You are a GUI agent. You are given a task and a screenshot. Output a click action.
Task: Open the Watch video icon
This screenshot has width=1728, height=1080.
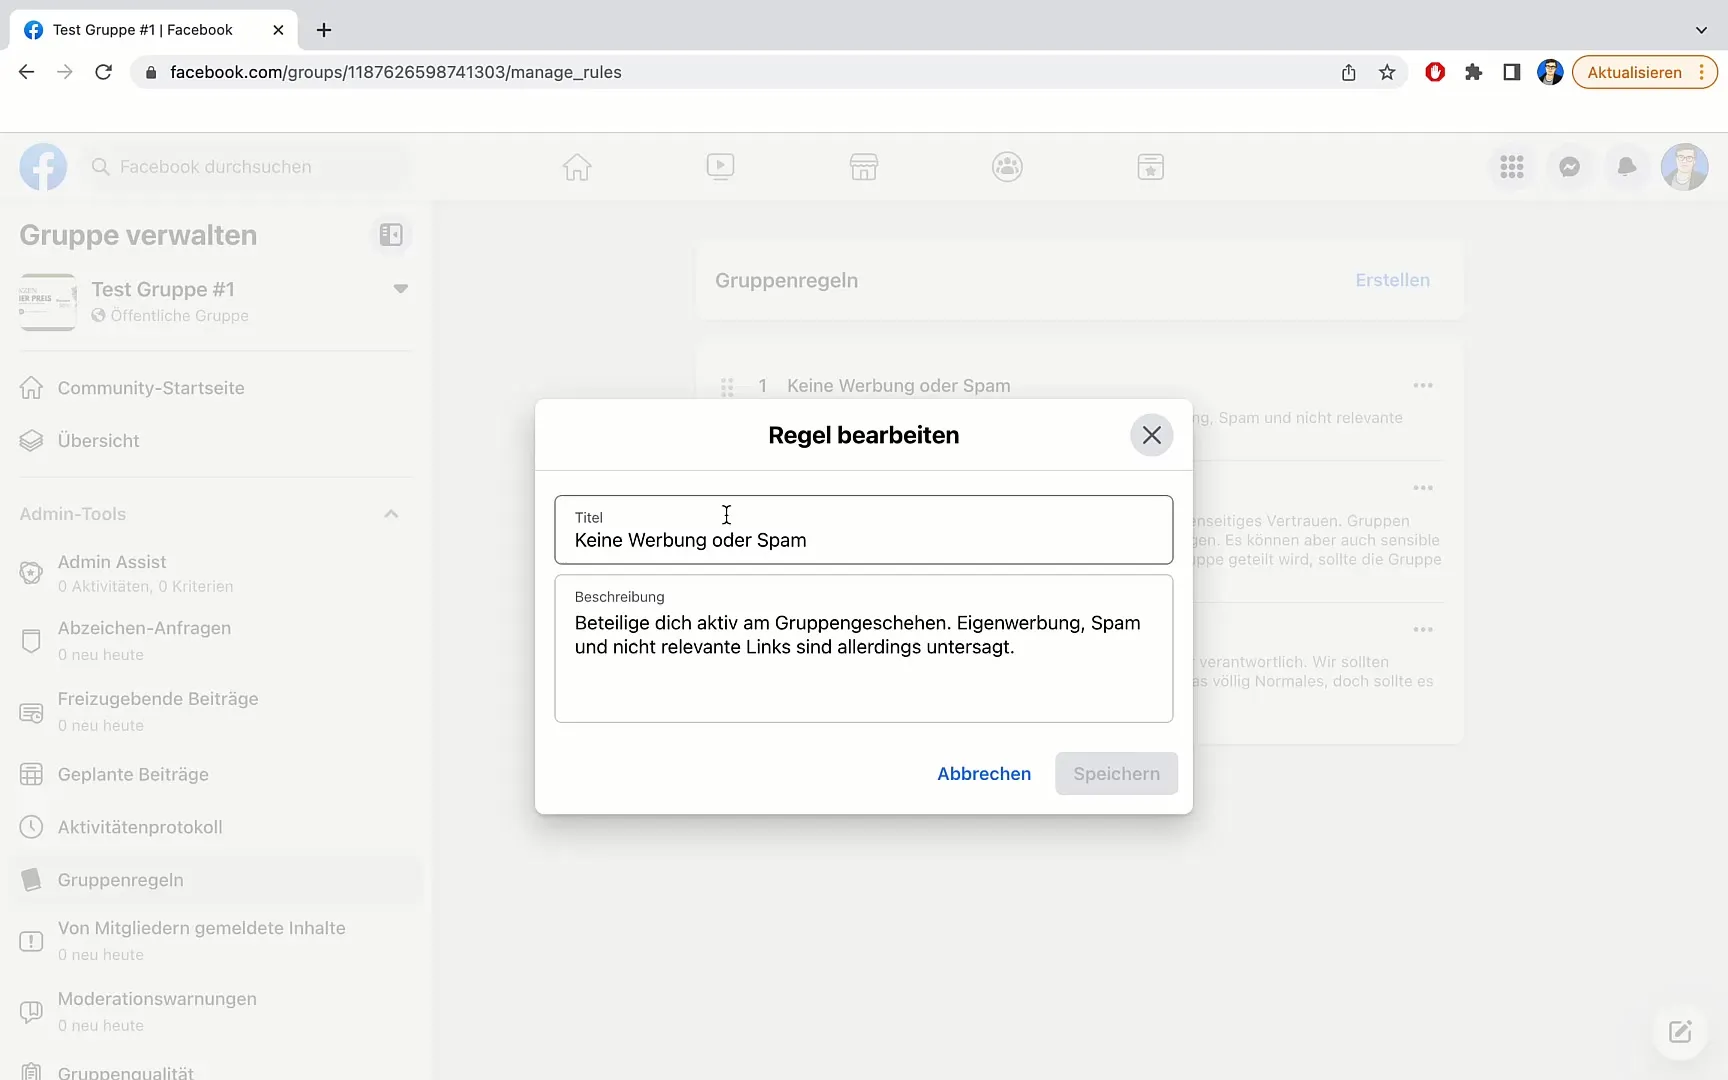[x=720, y=167]
